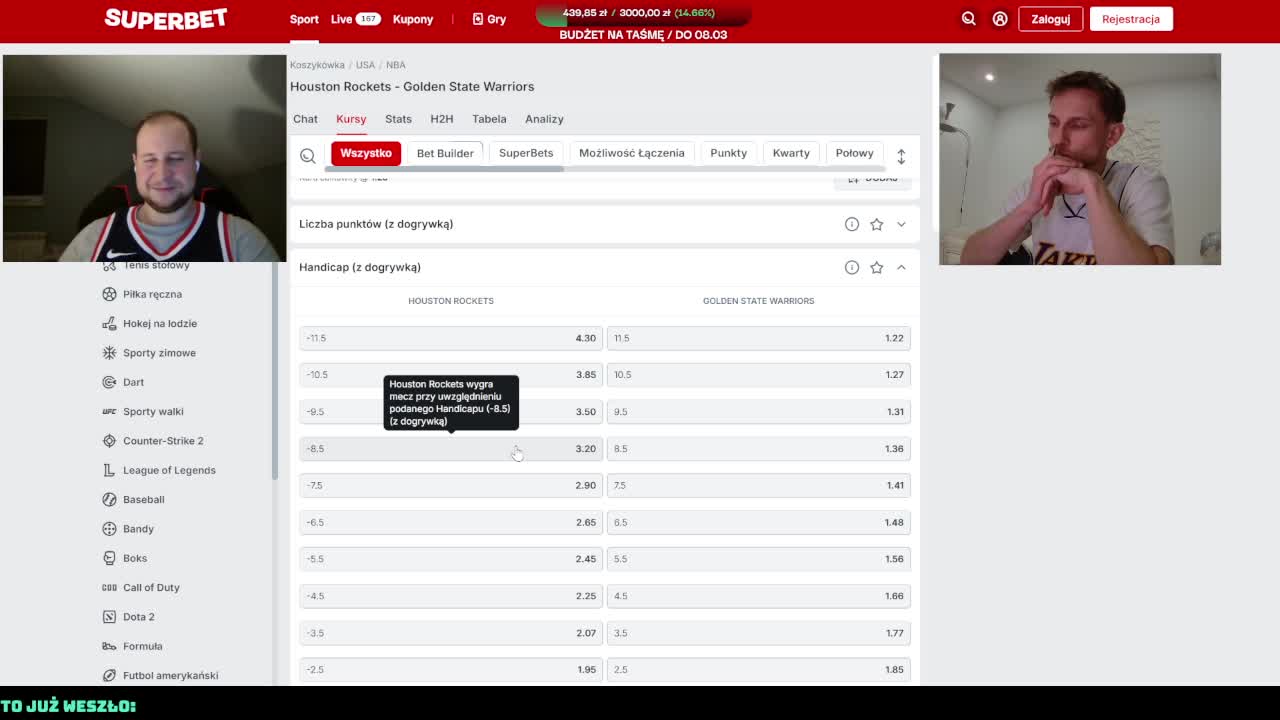Open Kupony menu
1280x720 pixels.
[413, 19]
